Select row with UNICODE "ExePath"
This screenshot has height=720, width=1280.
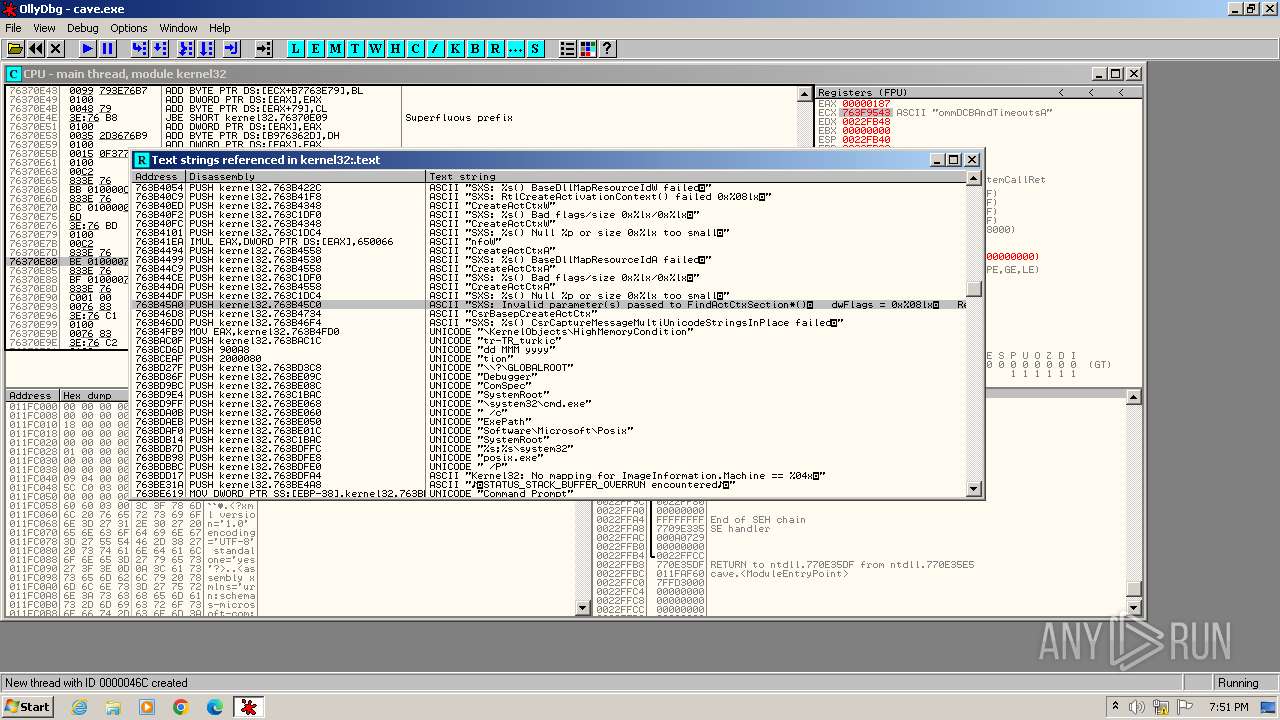[x=550, y=422]
